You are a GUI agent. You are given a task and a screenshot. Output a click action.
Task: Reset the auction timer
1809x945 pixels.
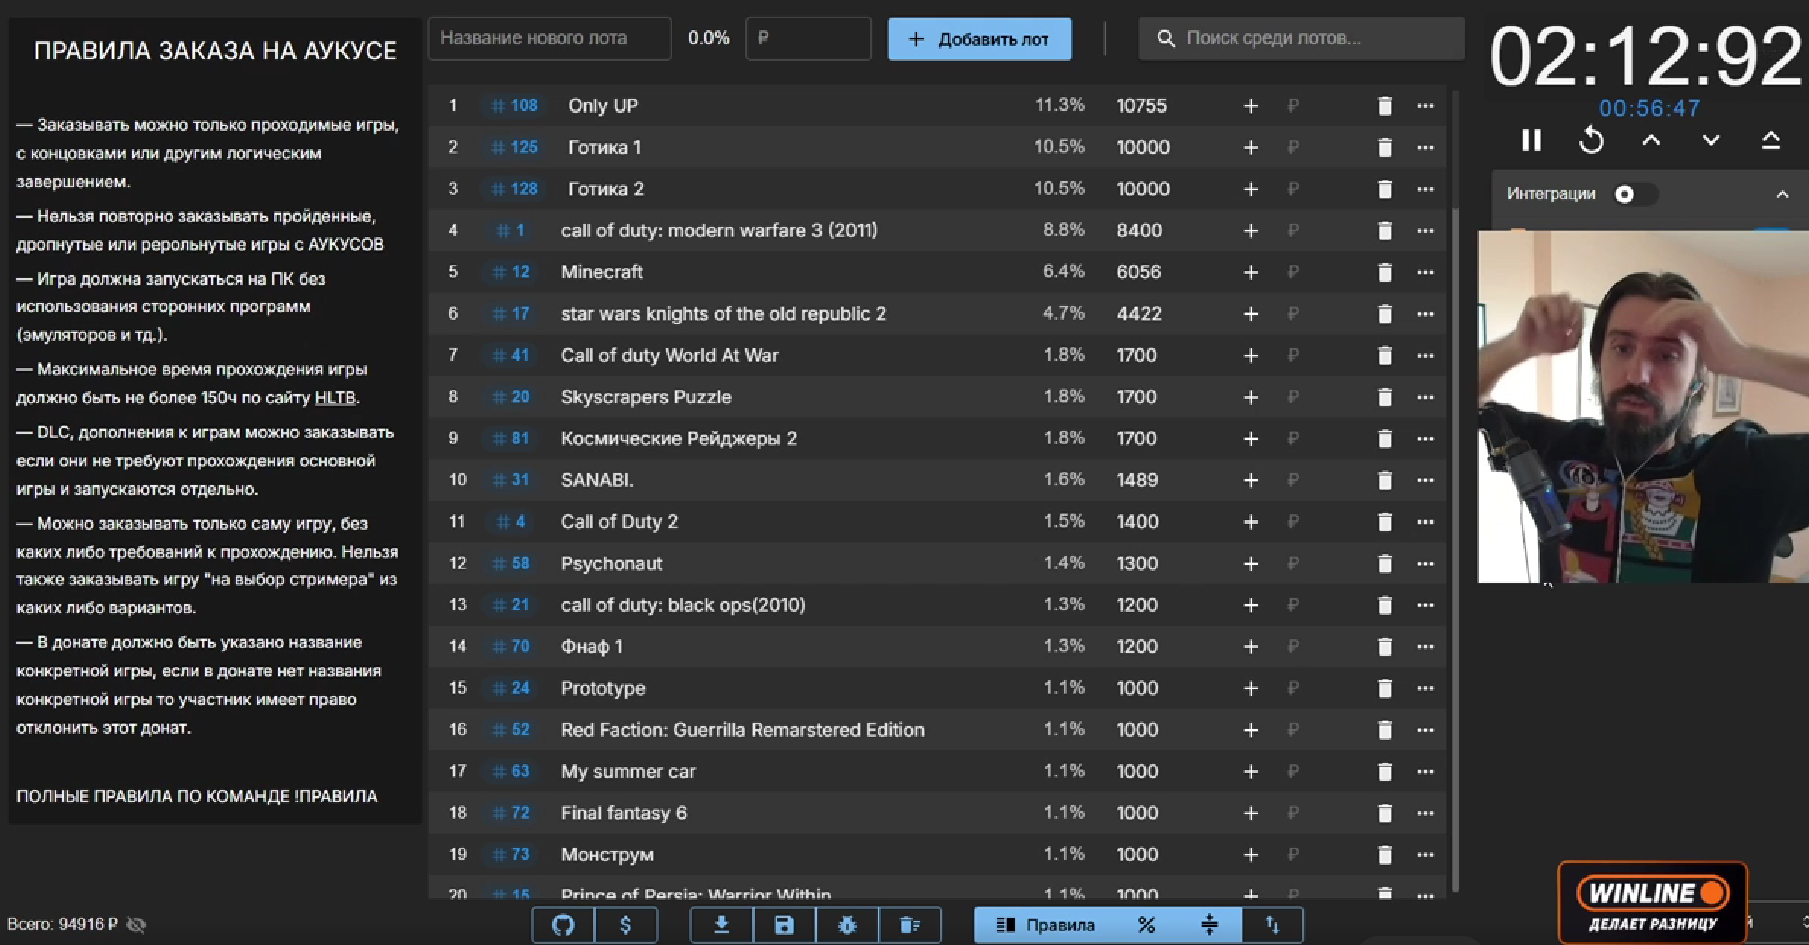(1591, 141)
